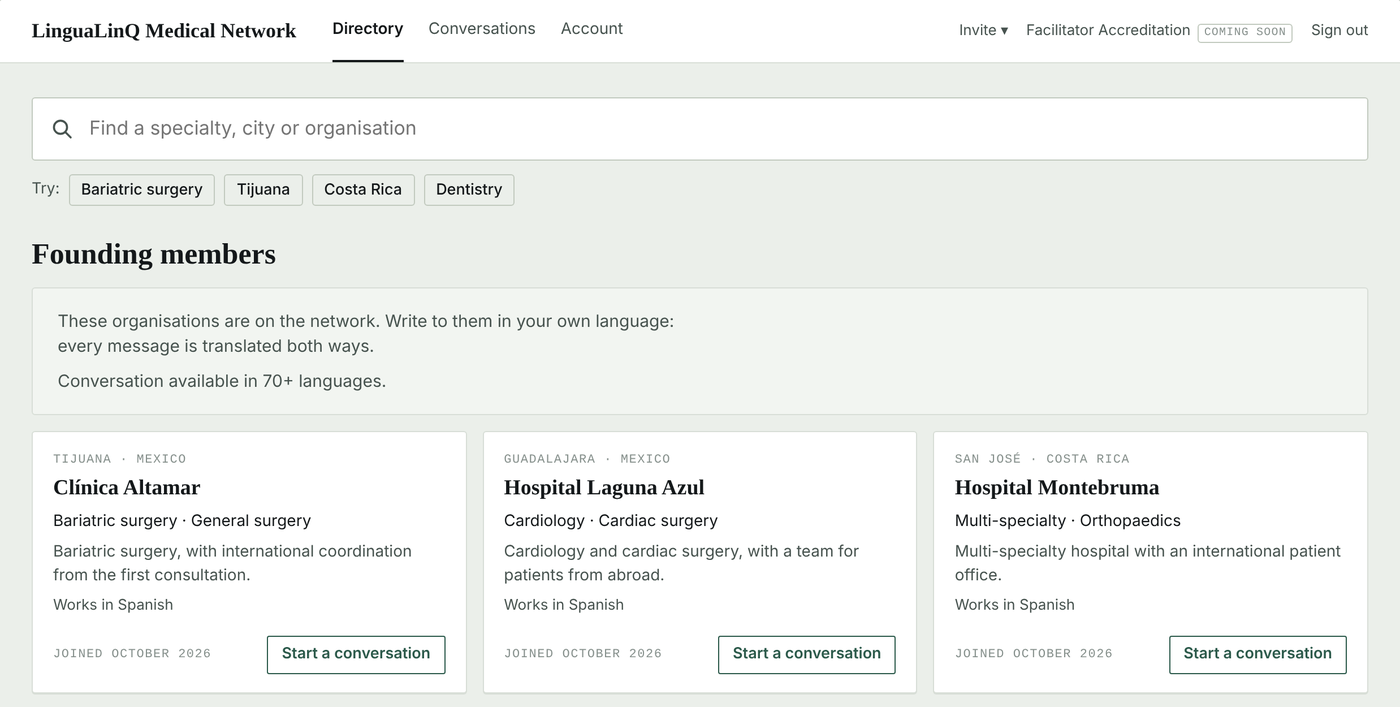Click the Founding members heading
The height and width of the screenshot is (707, 1400).
coord(154,254)
